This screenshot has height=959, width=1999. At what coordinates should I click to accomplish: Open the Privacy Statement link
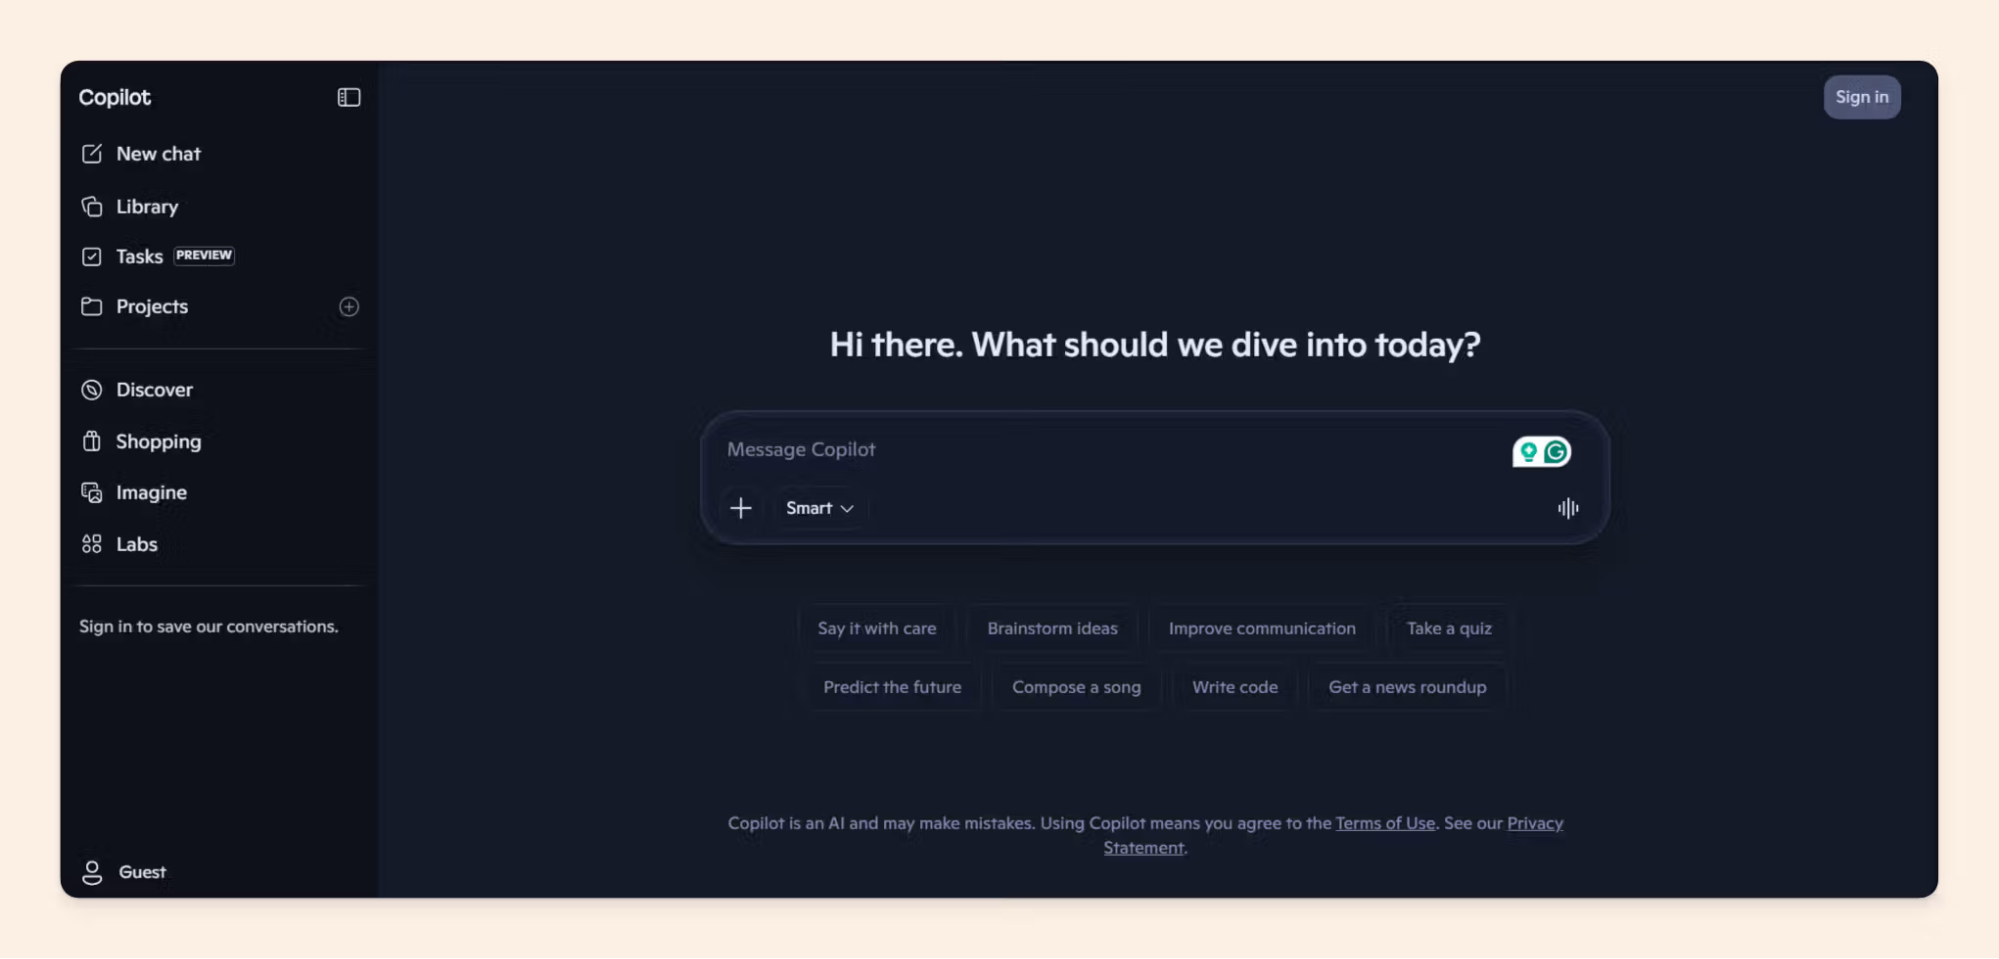tap(1535, 823)
